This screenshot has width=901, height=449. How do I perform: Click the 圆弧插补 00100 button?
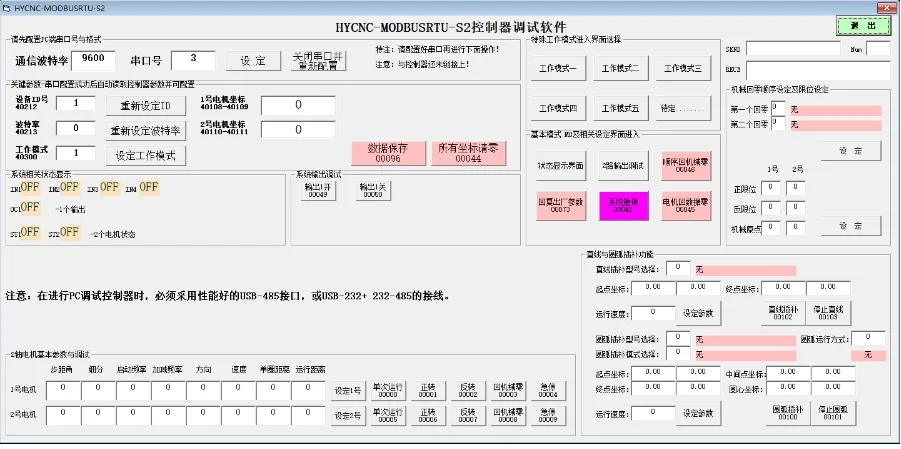click(x=788, y=413)
